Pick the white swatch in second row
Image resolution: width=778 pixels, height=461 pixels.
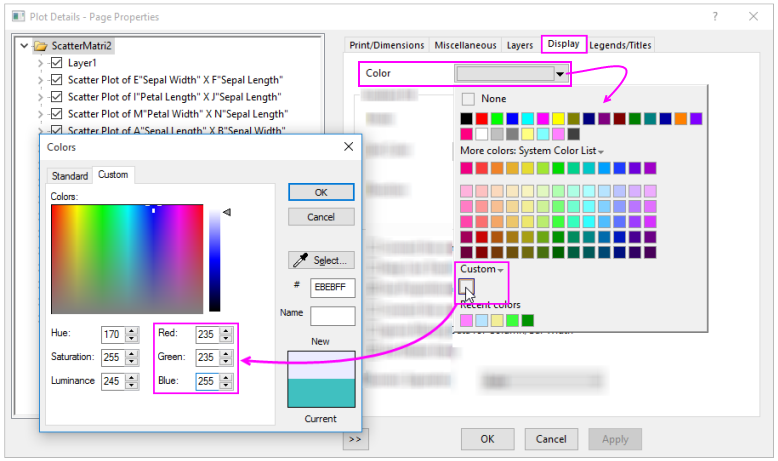482,134
